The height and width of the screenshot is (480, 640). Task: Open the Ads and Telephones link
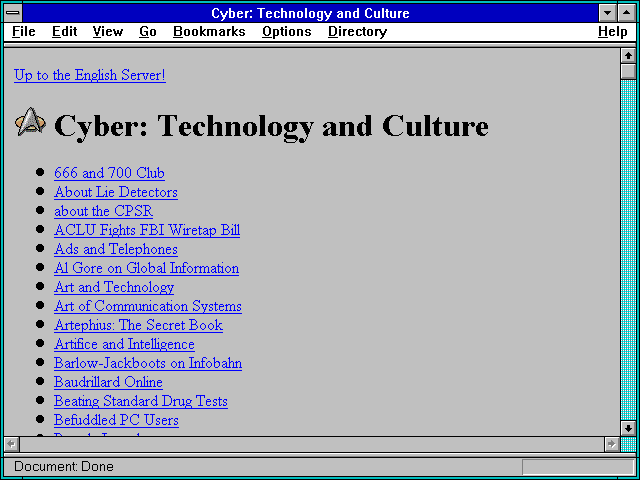116,249
